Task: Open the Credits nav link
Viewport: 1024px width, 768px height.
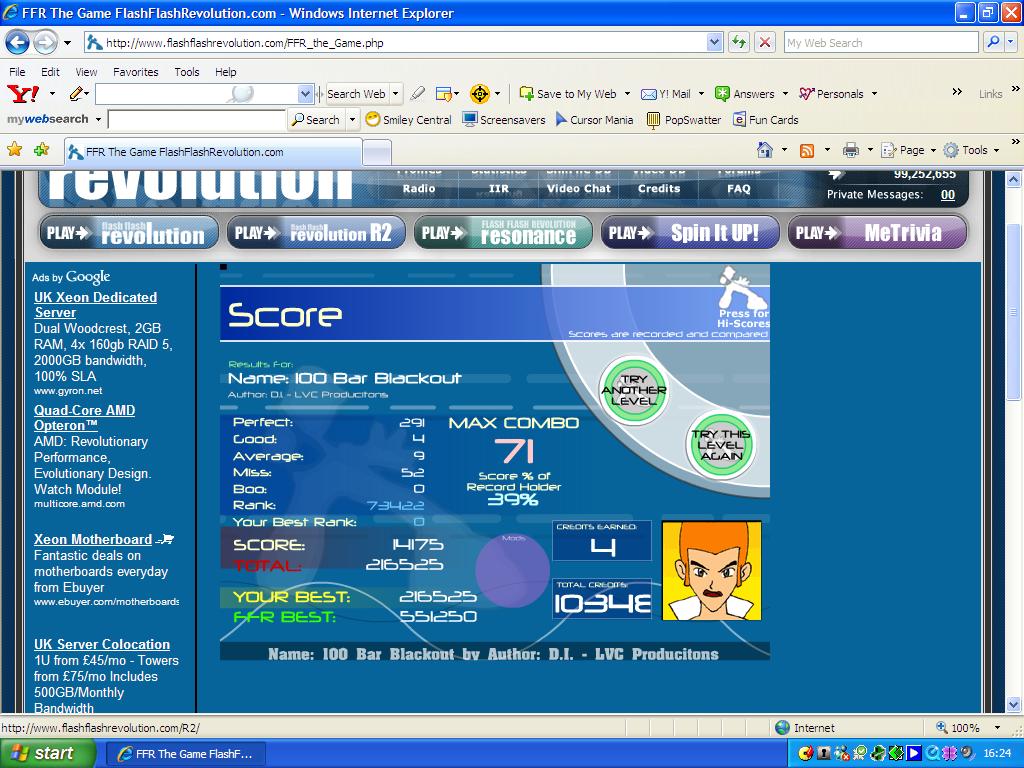Action: pyautogui.click(x=659, y=189)
